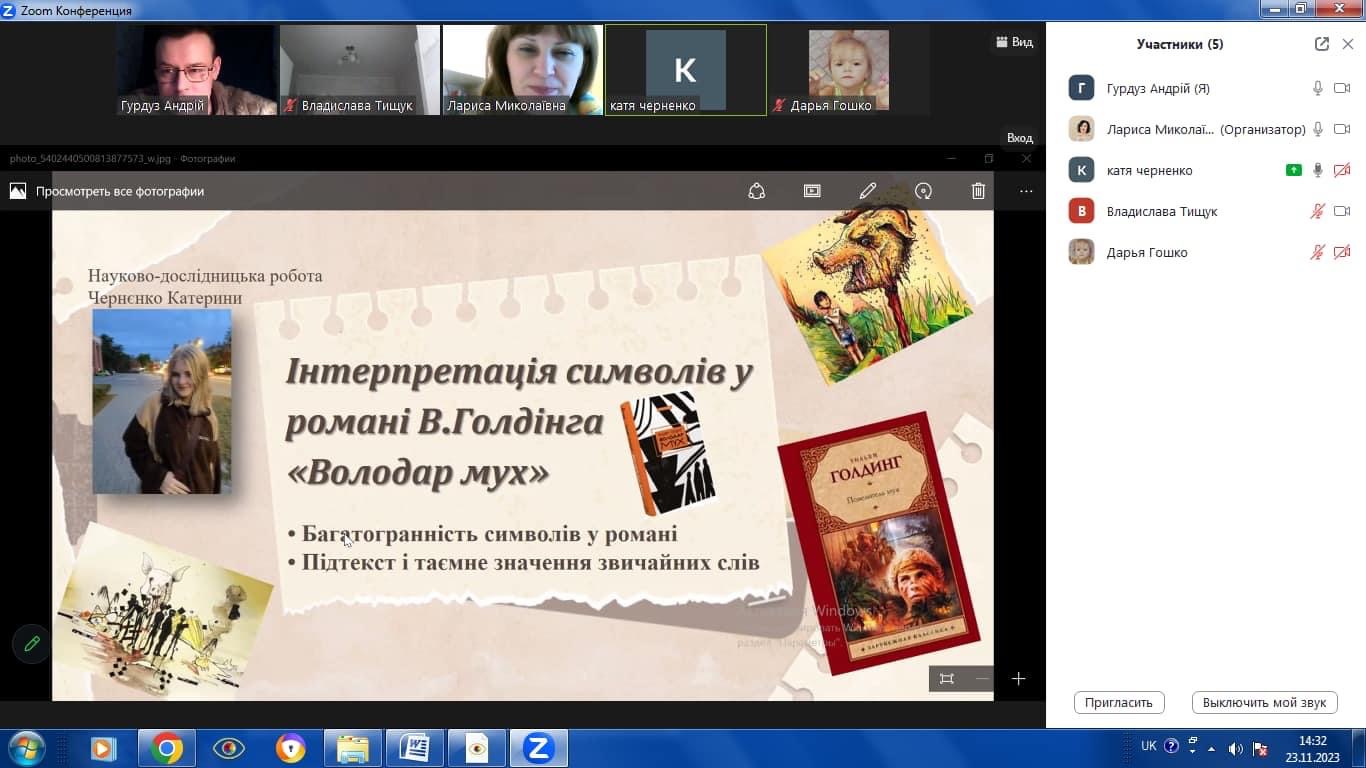
Task: Open Windows Explorer folder from taskbar
Action: [352, 748]
